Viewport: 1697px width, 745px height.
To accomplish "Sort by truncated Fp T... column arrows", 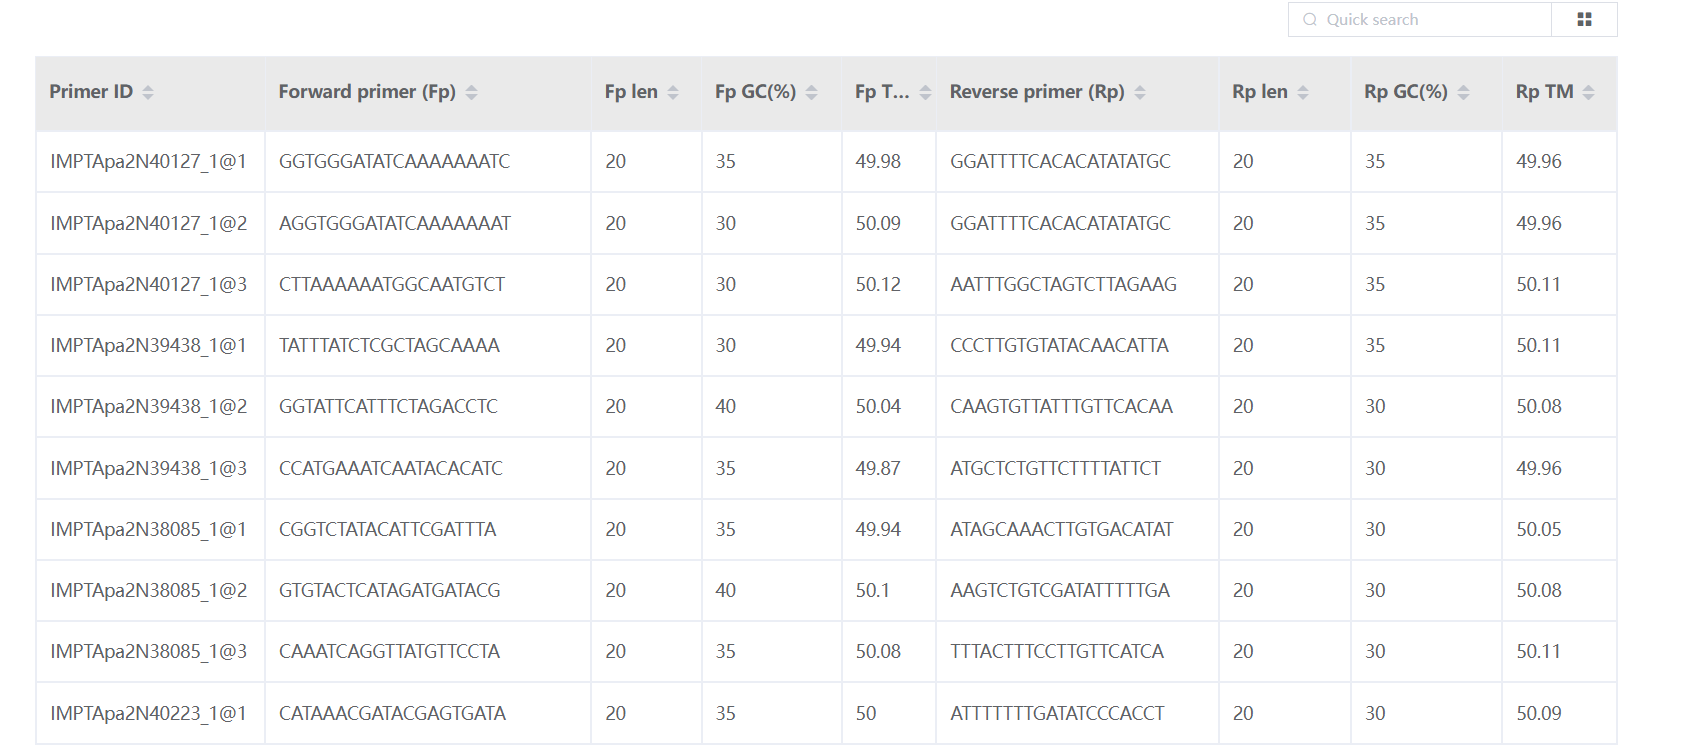I will 925,92.
